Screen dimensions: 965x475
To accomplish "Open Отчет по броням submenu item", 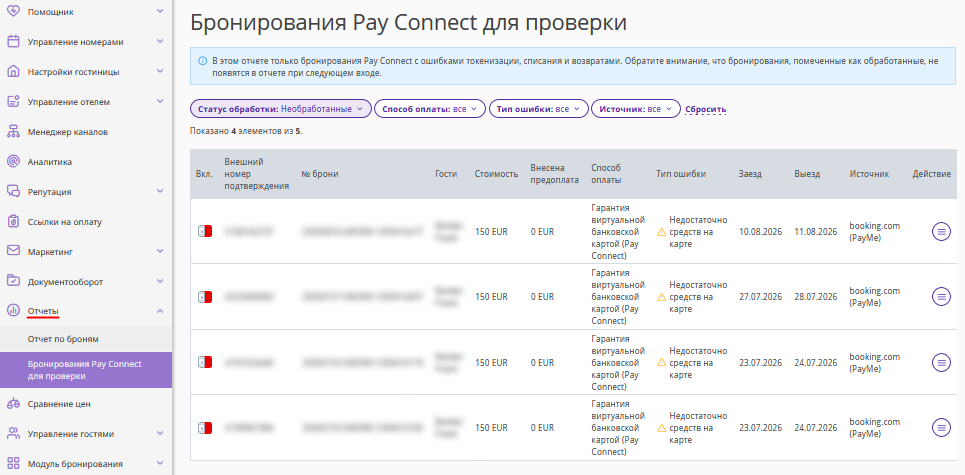I will [x=86, y=339].
